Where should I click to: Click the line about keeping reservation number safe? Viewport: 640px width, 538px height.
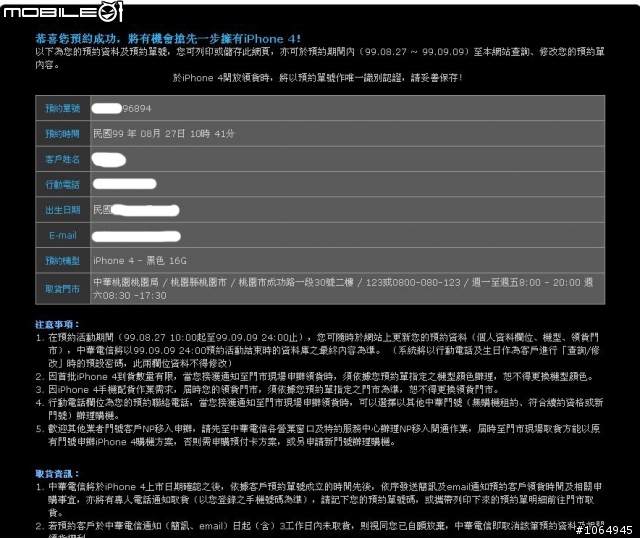tap(317, 78)
